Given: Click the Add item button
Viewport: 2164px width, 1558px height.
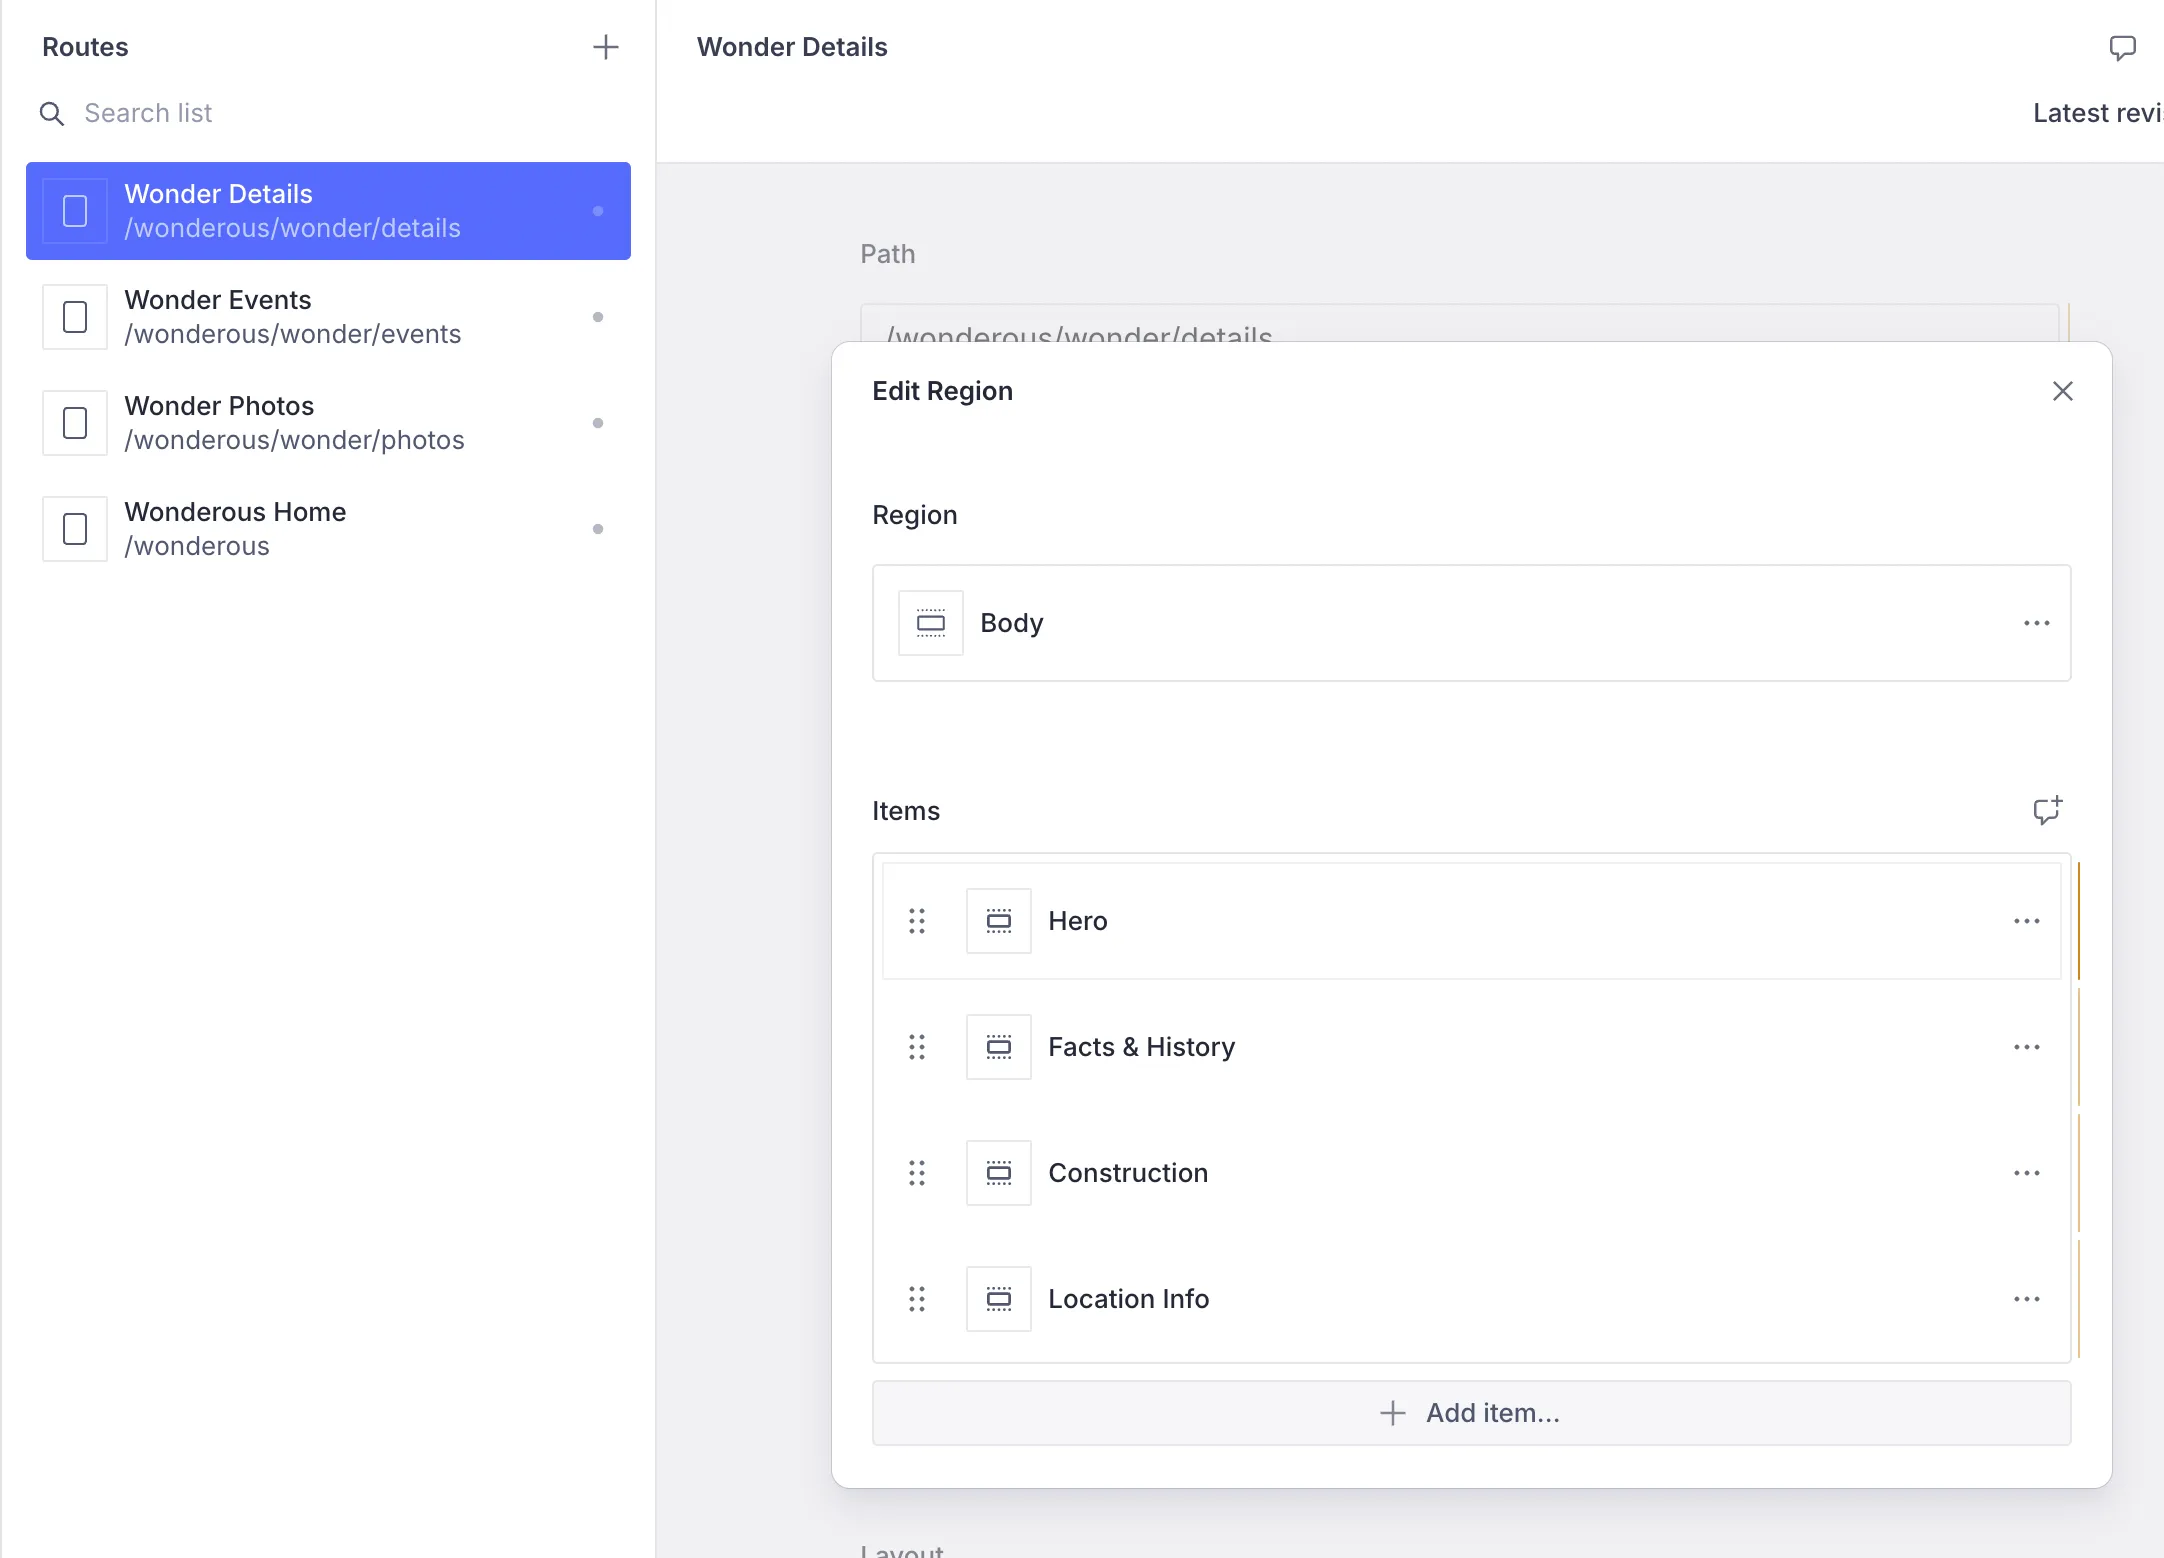Looking at the screenshot, I should [1470, 1412].
